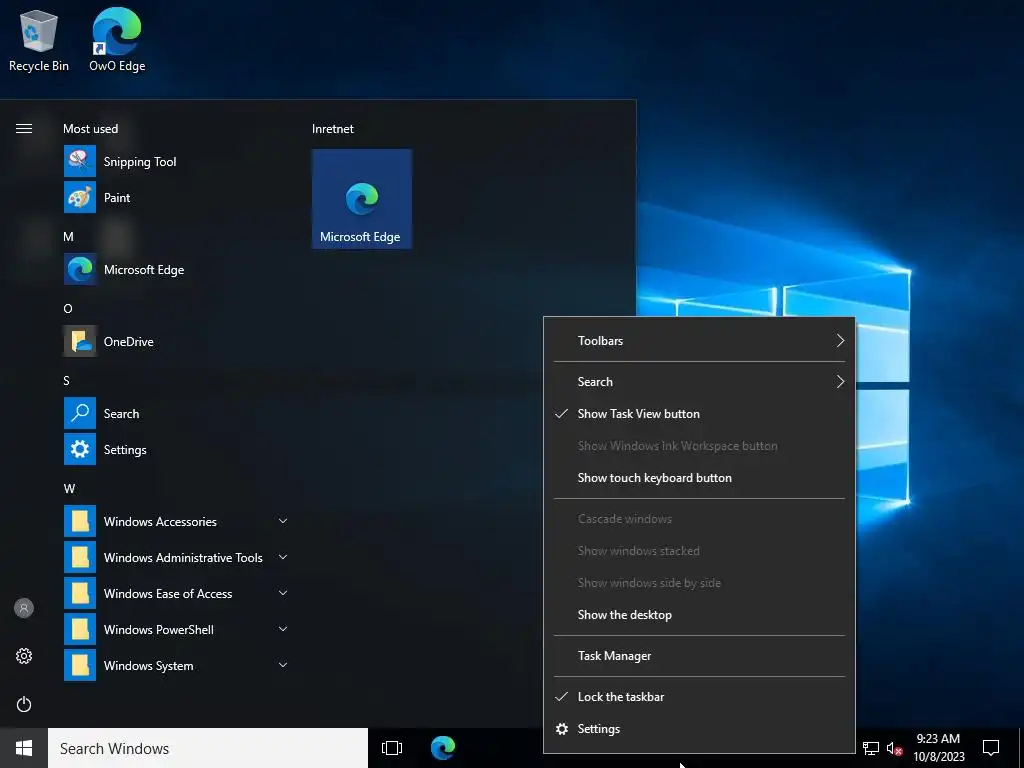The width and height of the screenshot is (1024, 768).
Task: Click the Inretnet tile group heading
Action: tap(333, 129)
